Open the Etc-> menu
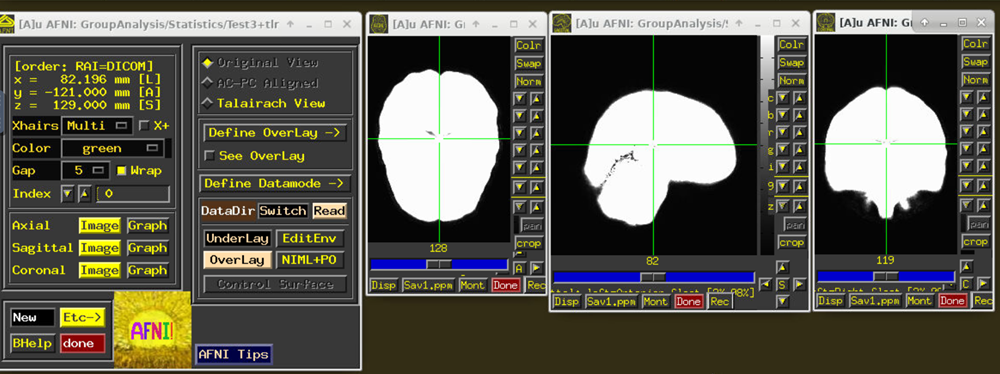This screenshot has width=1000, height=374. tap(82, 317)
